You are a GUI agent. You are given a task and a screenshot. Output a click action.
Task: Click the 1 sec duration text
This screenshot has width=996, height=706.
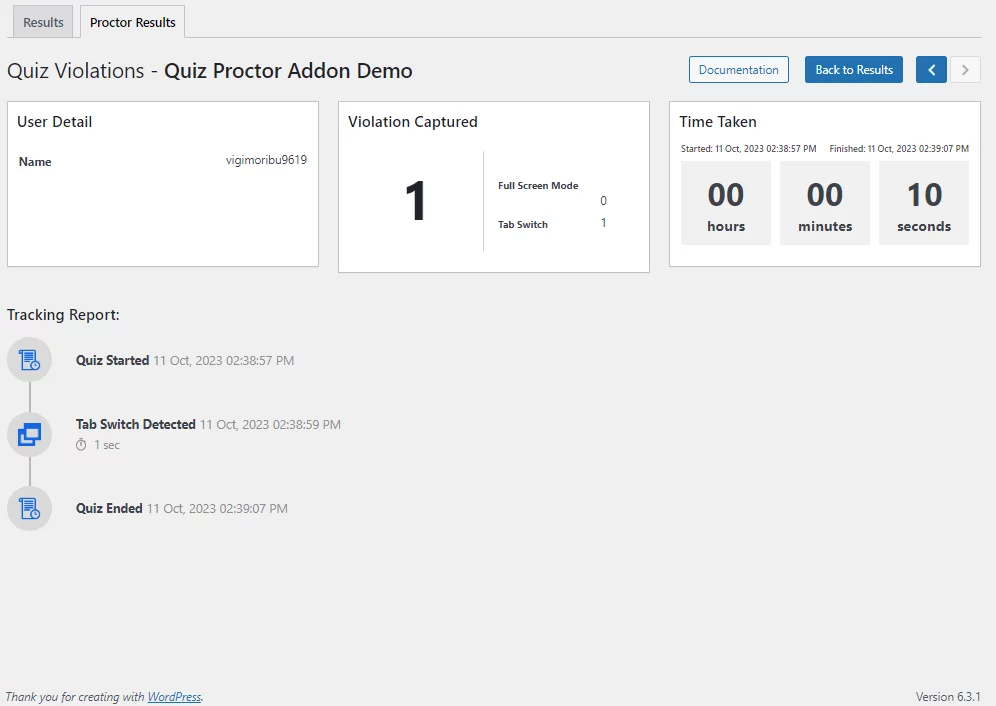coord(107,445)
